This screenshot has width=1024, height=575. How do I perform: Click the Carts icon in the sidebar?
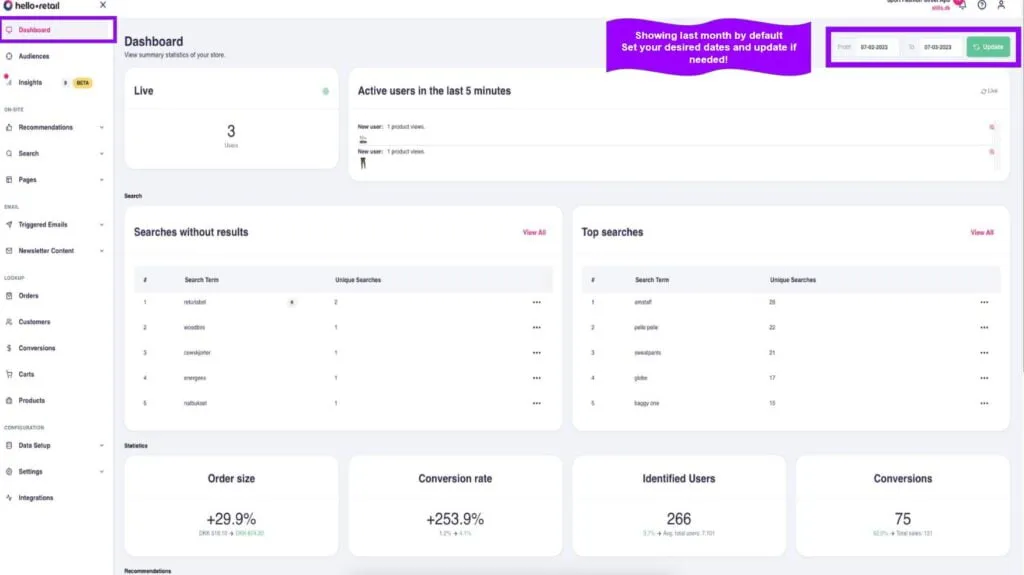pos(9,374)
